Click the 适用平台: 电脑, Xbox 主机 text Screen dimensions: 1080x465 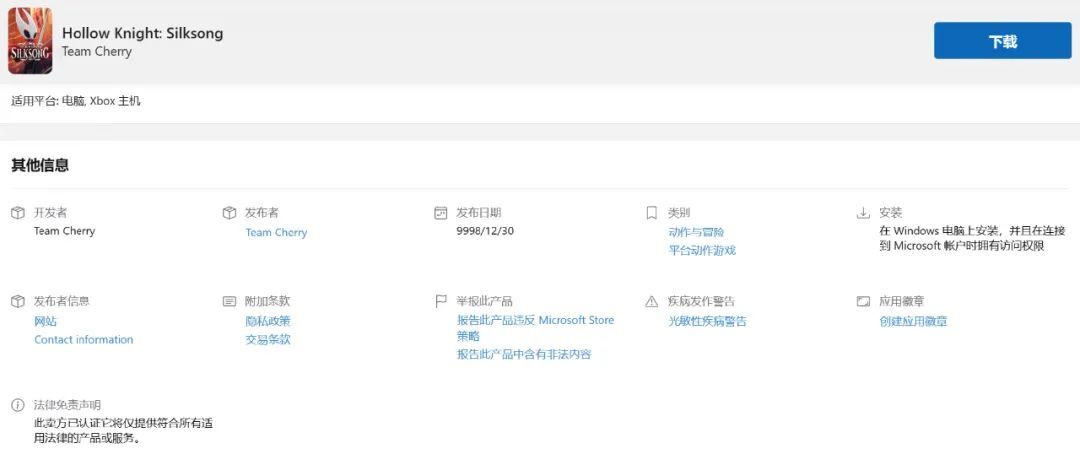coord(76,101)
